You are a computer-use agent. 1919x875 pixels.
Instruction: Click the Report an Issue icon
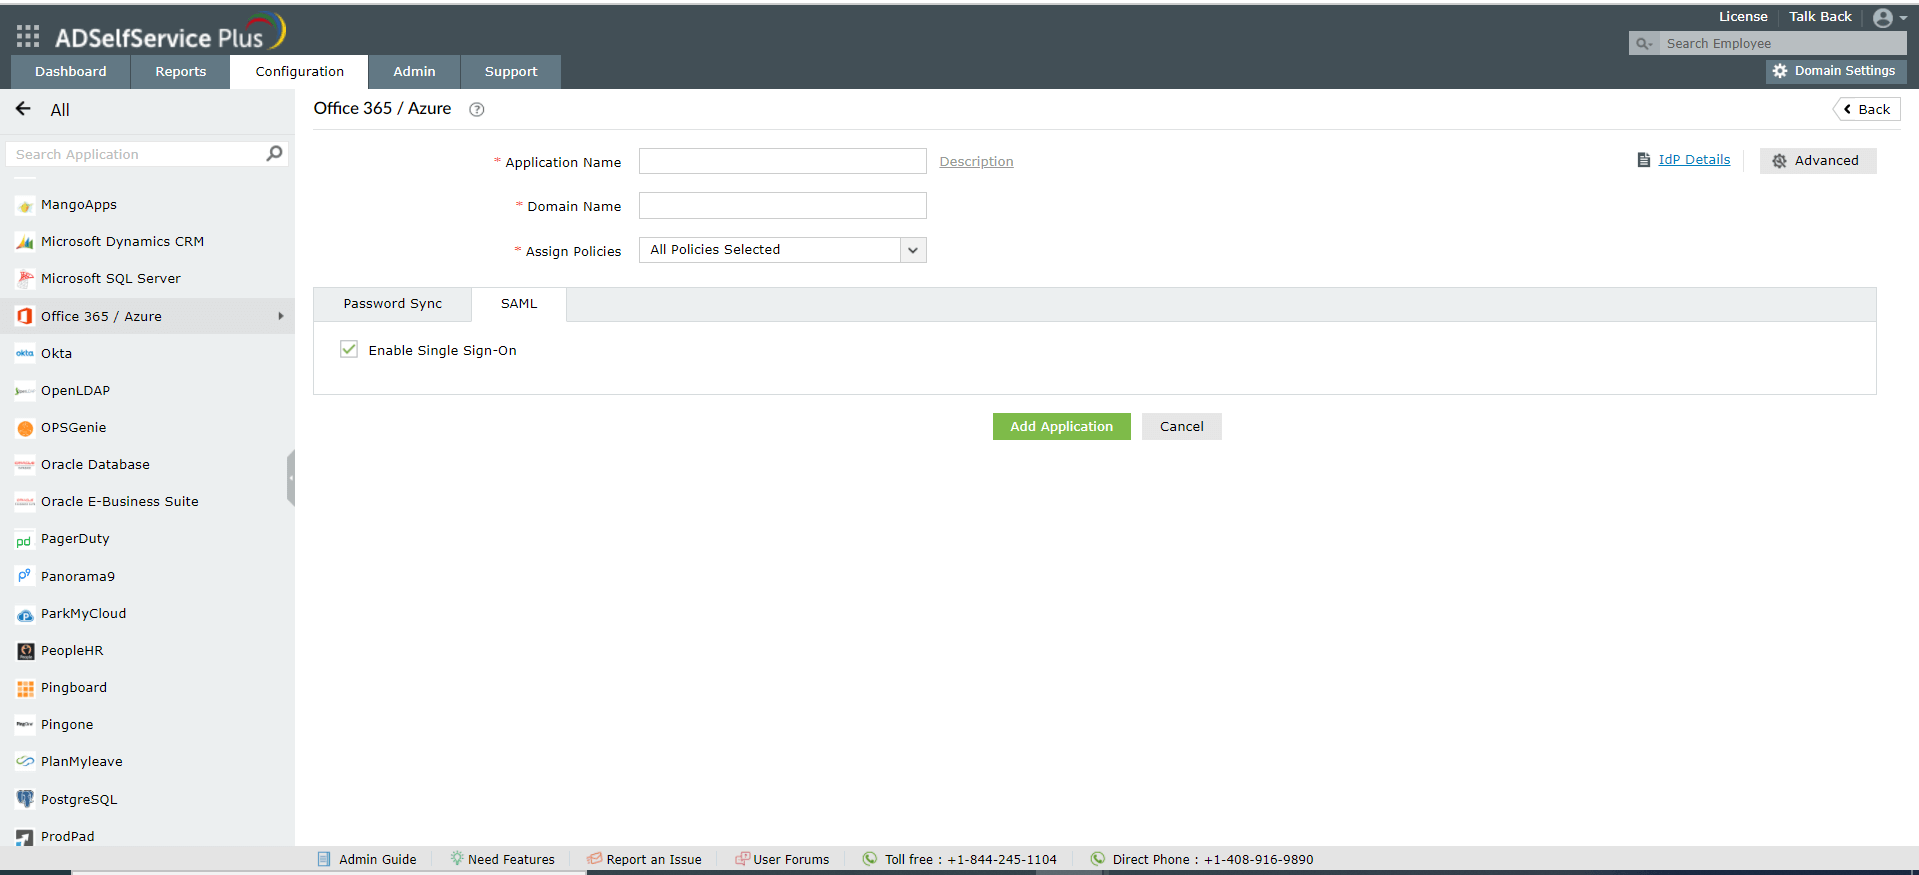click(x=595, y=858)
